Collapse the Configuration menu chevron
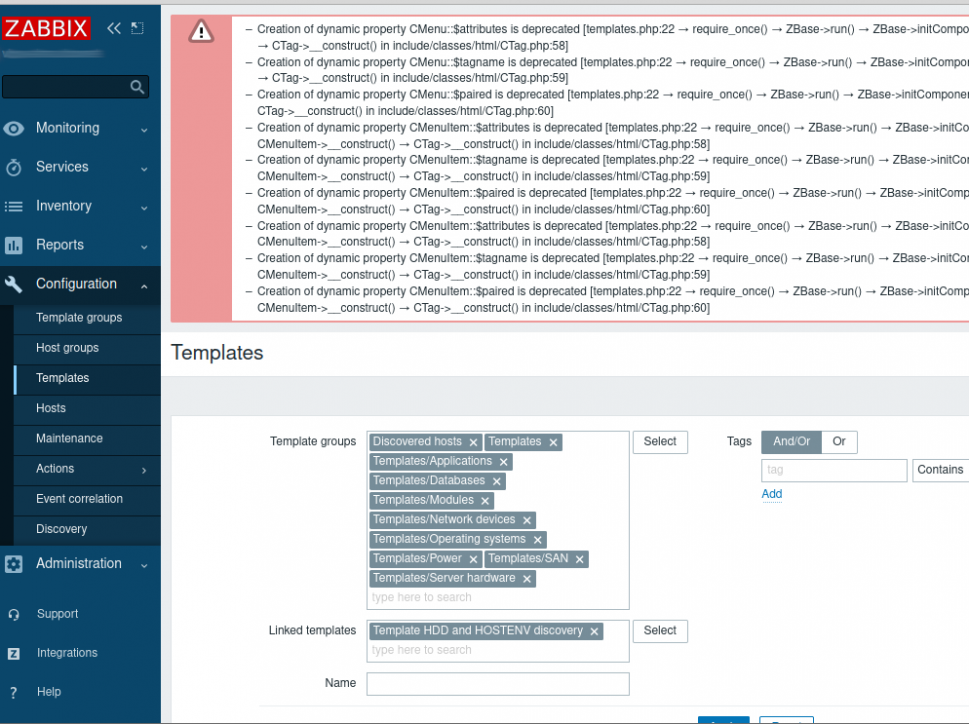This screenshot has height=724, width=969. (144, 285)
